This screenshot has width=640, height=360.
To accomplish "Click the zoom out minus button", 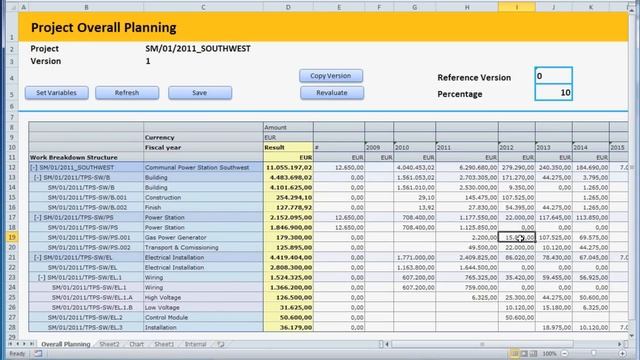I will [565, 353].
